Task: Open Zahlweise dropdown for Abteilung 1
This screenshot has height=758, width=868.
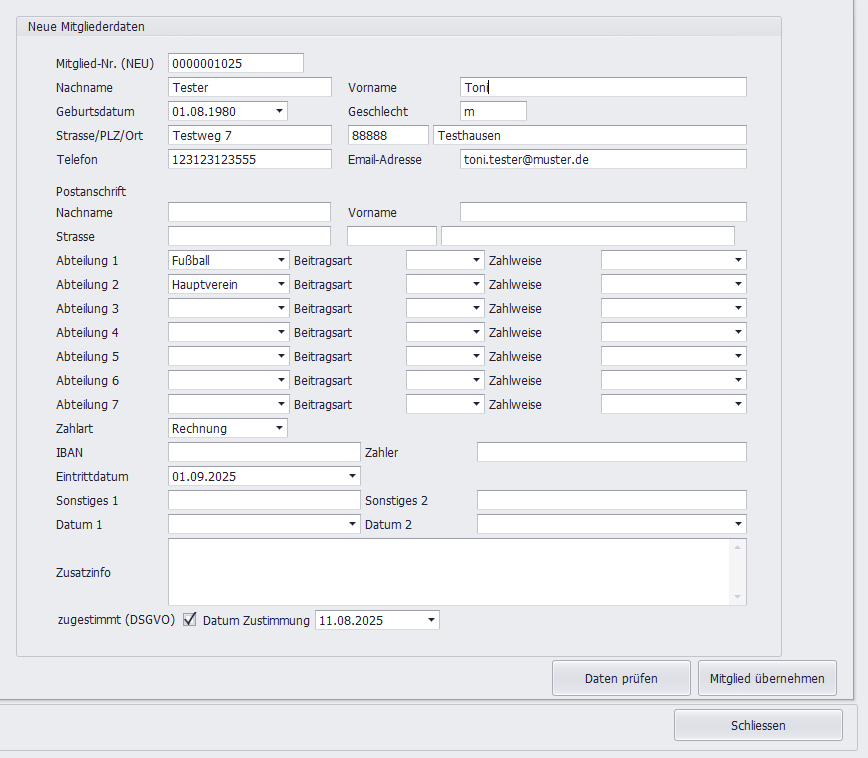Action: pyautogui.click(x=738, y=260)
